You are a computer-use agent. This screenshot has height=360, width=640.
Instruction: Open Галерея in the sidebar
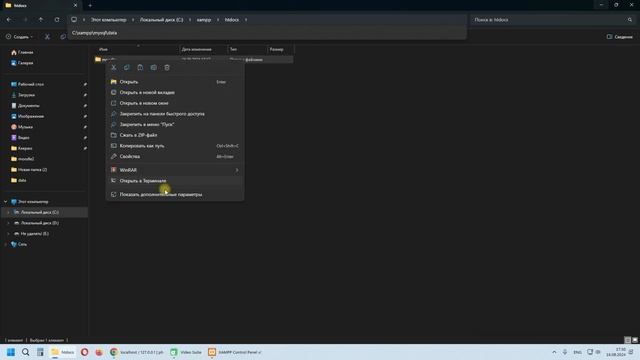(x=25, y=63)
